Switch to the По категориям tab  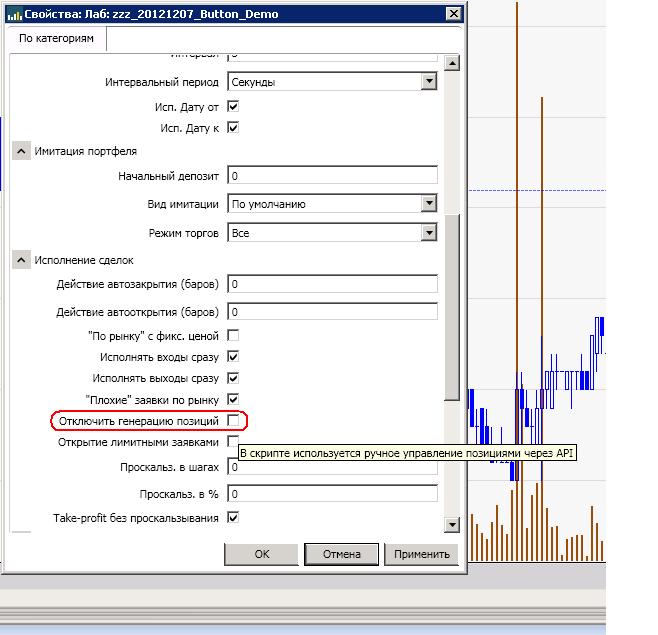click(x=58, y=38)
